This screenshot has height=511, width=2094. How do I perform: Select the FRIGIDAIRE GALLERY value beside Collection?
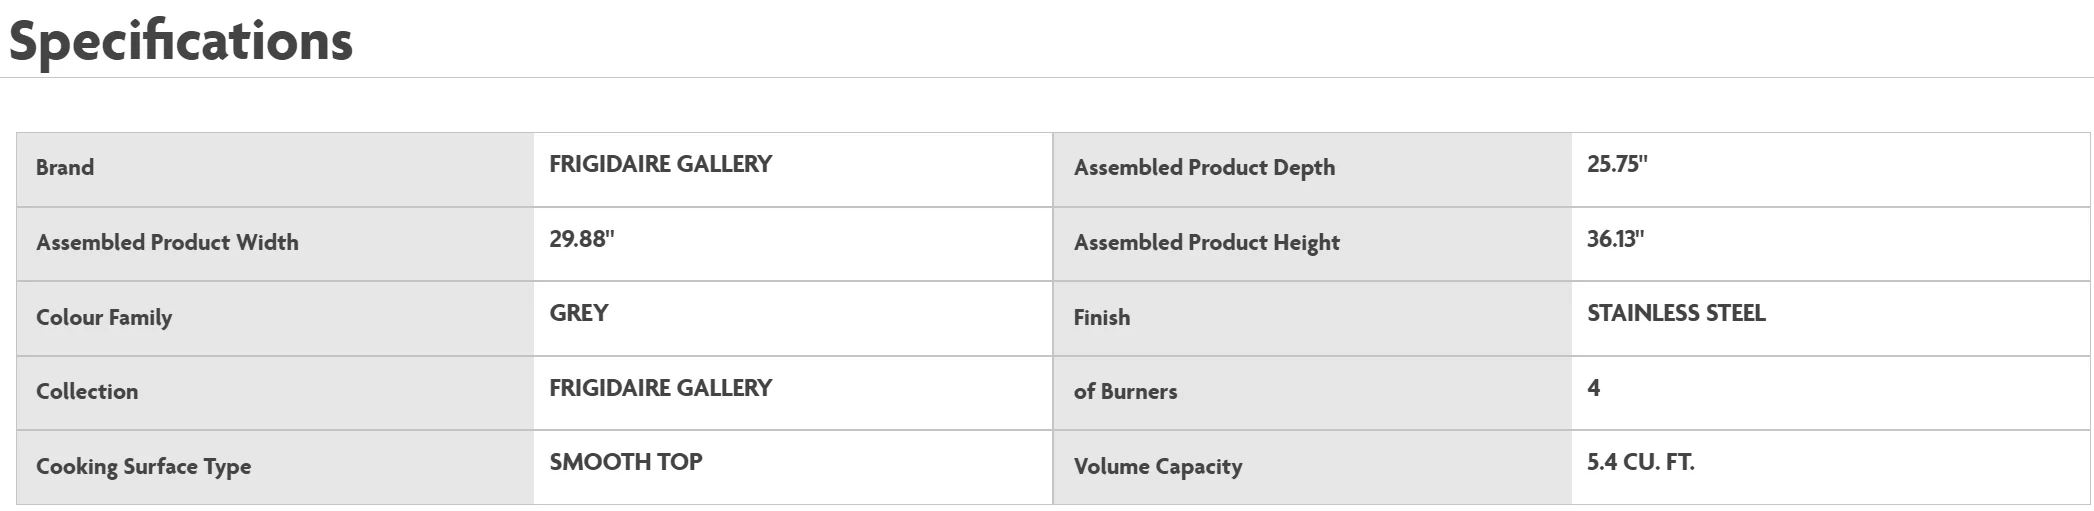[x=660, y=388]
